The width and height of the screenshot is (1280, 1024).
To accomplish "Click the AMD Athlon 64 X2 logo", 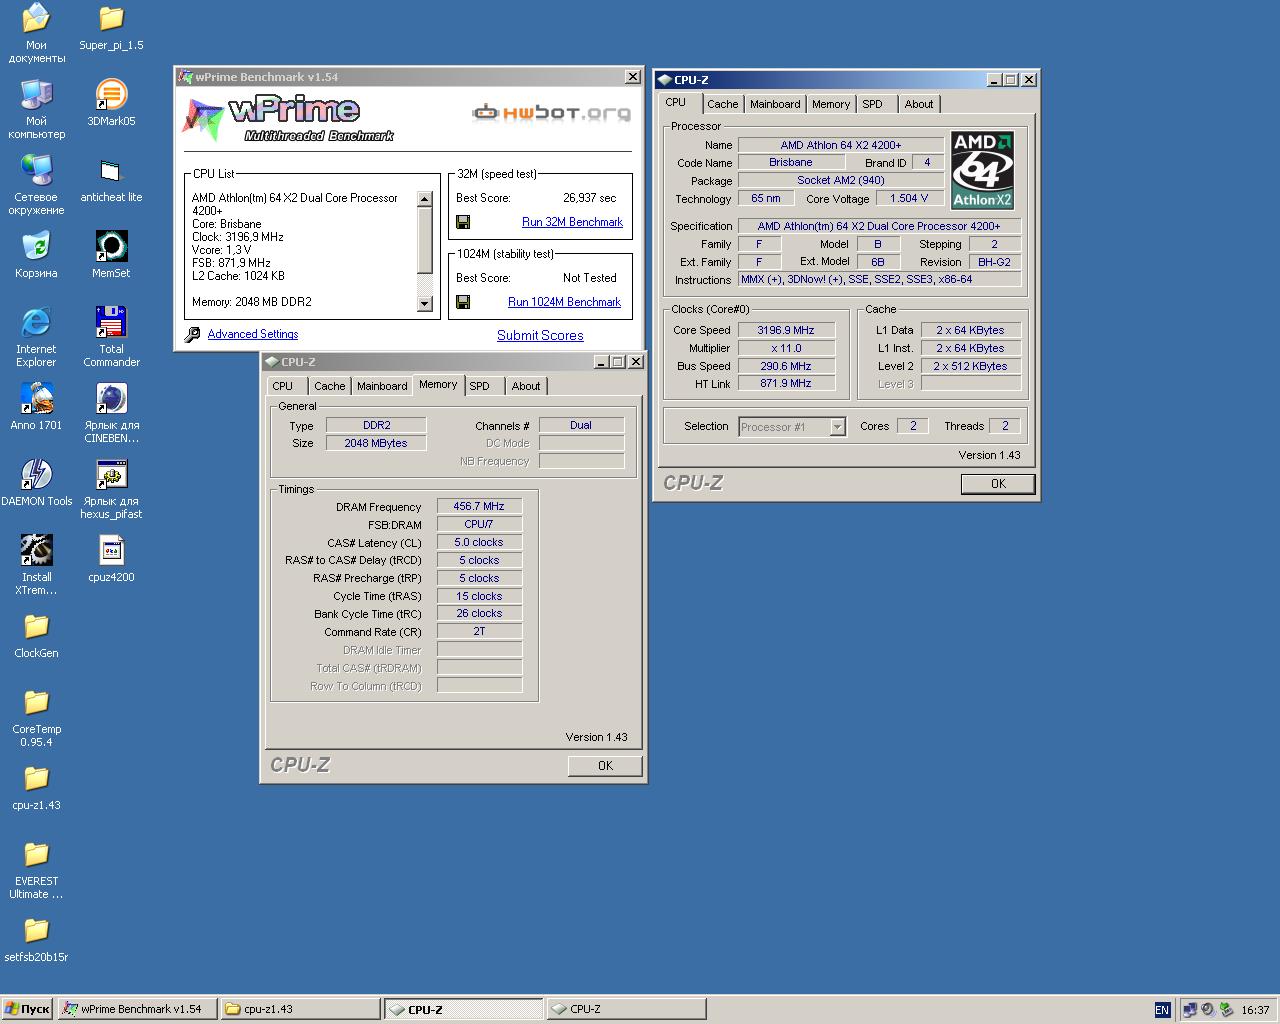I will pyautogui.click(x=982, y=170).
